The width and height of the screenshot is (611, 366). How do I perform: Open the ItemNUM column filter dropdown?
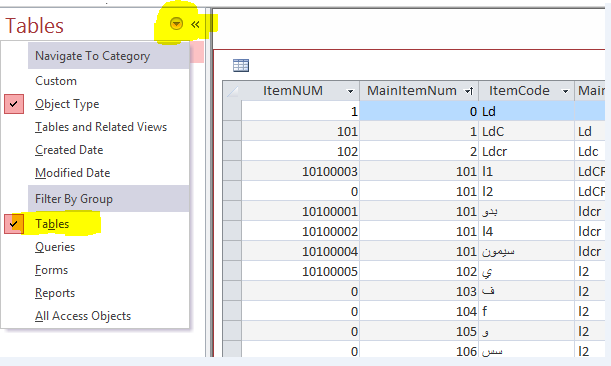coord(350,91)
